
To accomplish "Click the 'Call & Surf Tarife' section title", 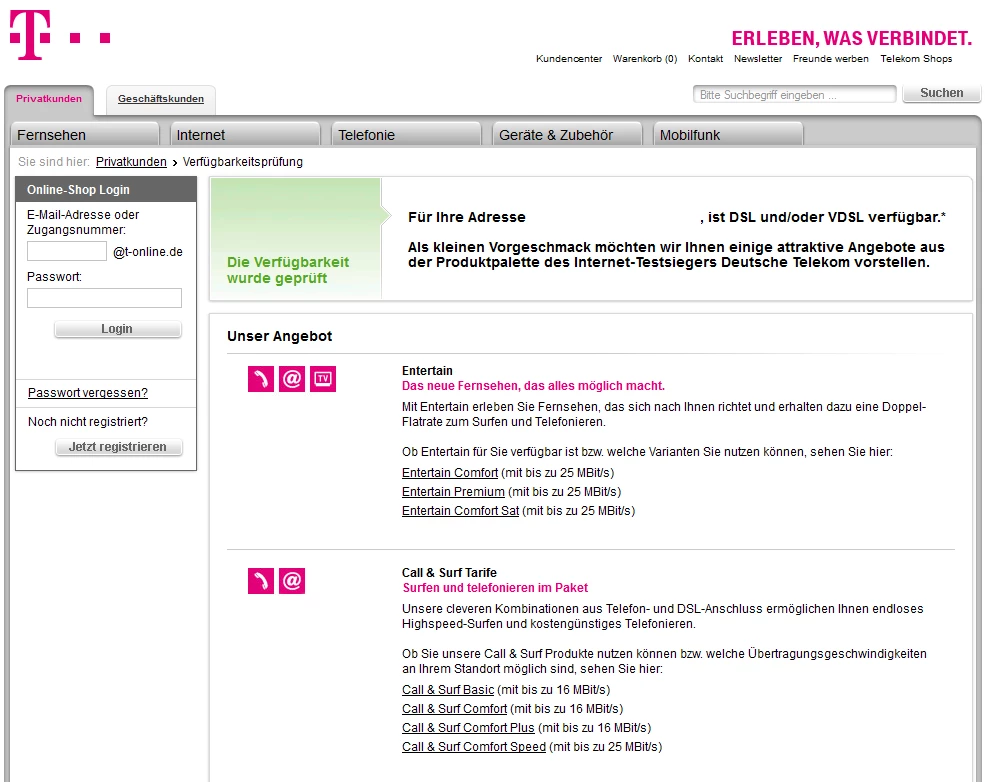I will [449, 573].
